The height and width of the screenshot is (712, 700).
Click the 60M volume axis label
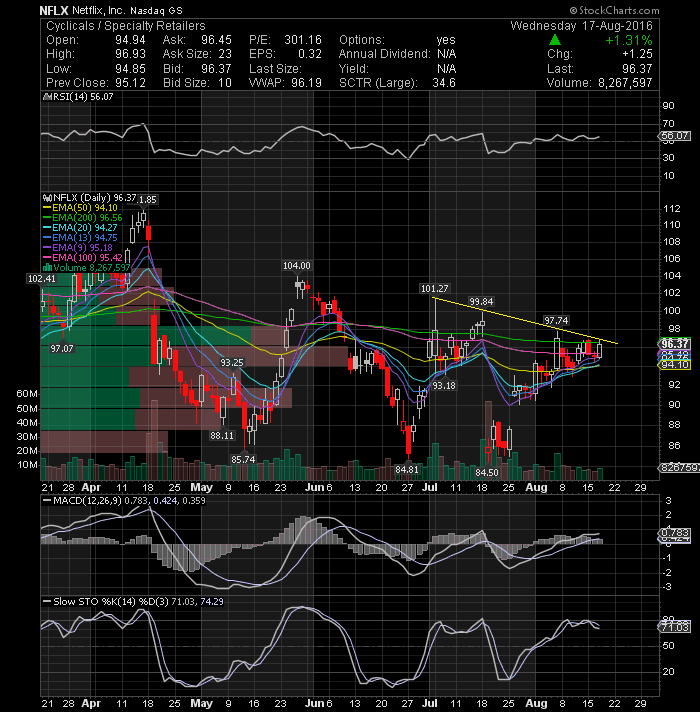pos(27,394)
